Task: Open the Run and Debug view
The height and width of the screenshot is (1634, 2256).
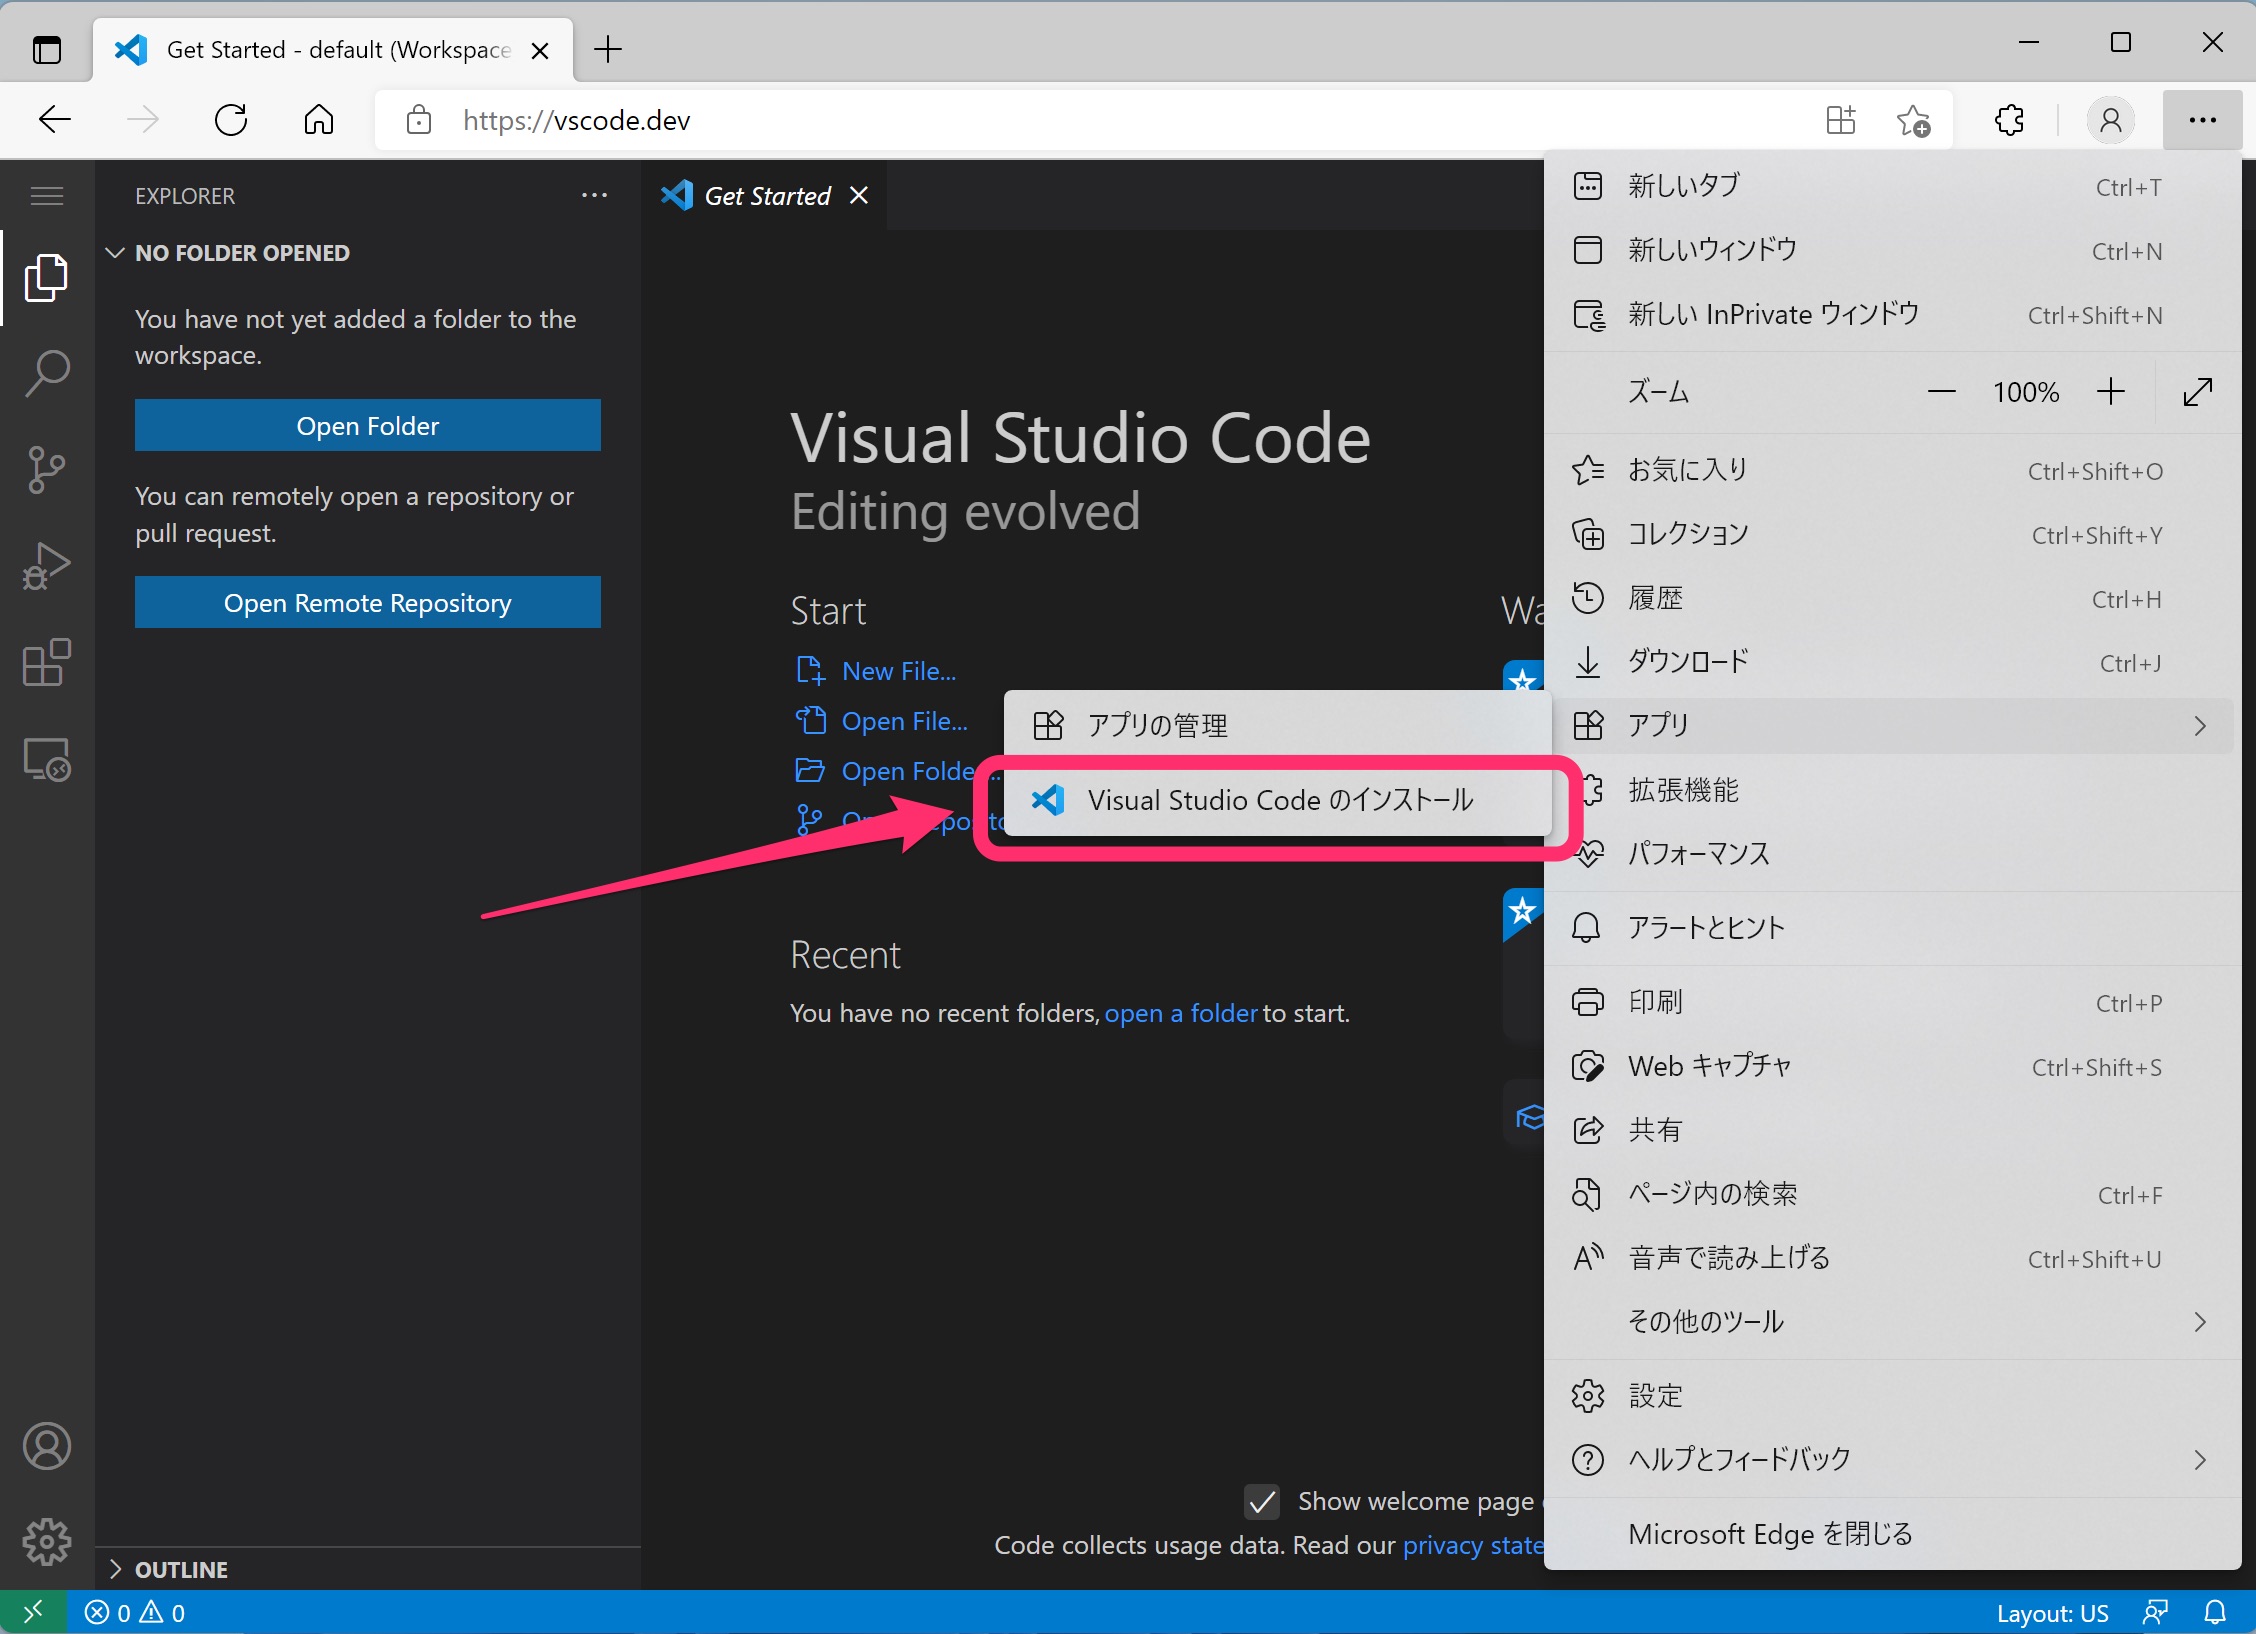Action: pos(46,566)
